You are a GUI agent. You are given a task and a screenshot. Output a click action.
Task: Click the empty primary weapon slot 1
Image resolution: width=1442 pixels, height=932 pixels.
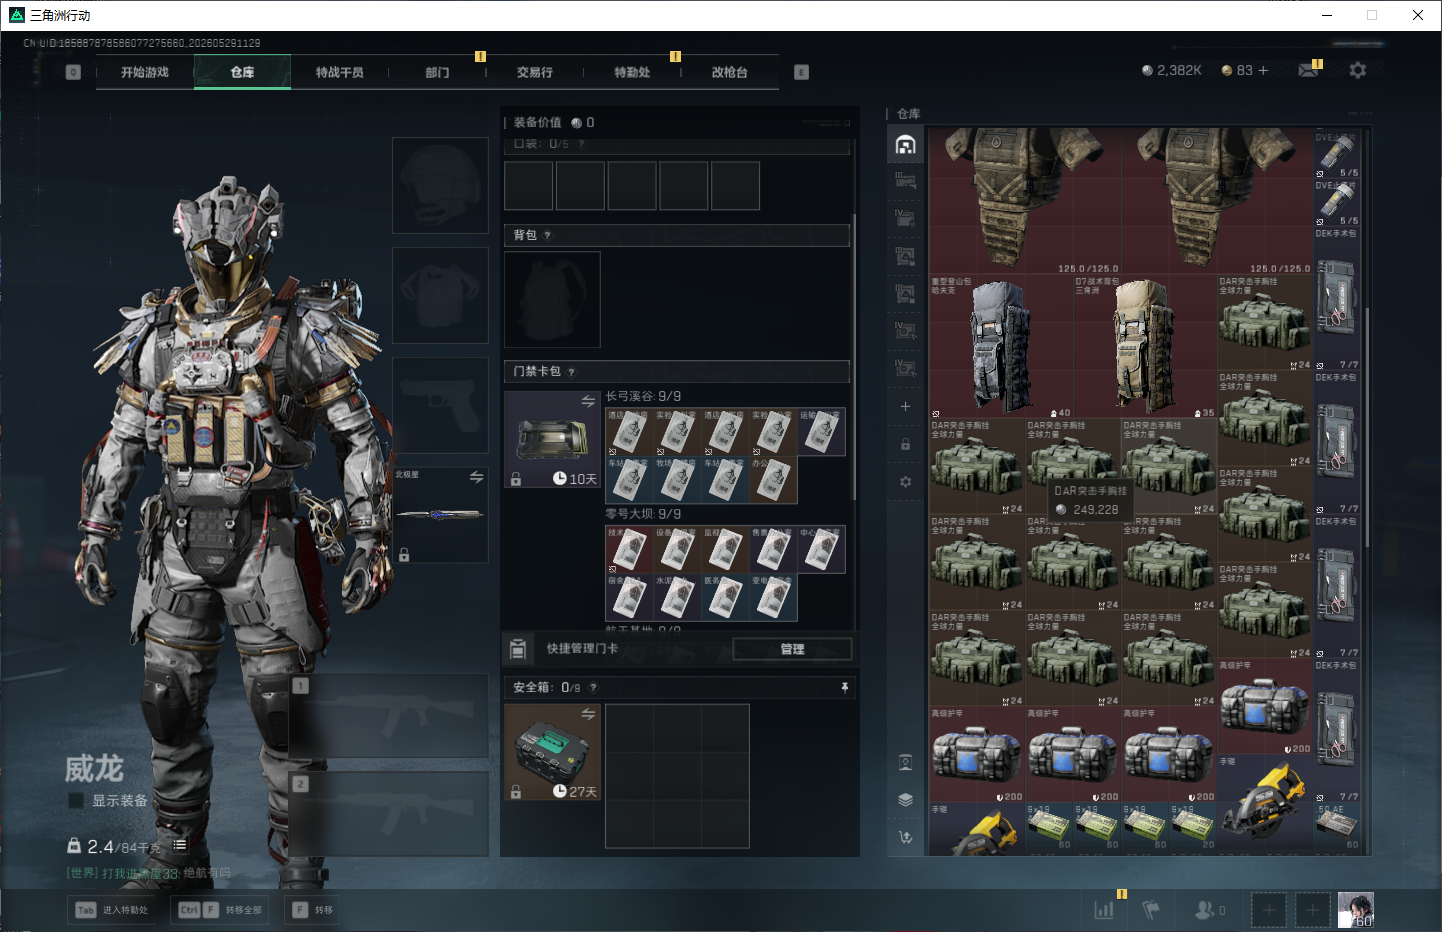tap(389, 715)
